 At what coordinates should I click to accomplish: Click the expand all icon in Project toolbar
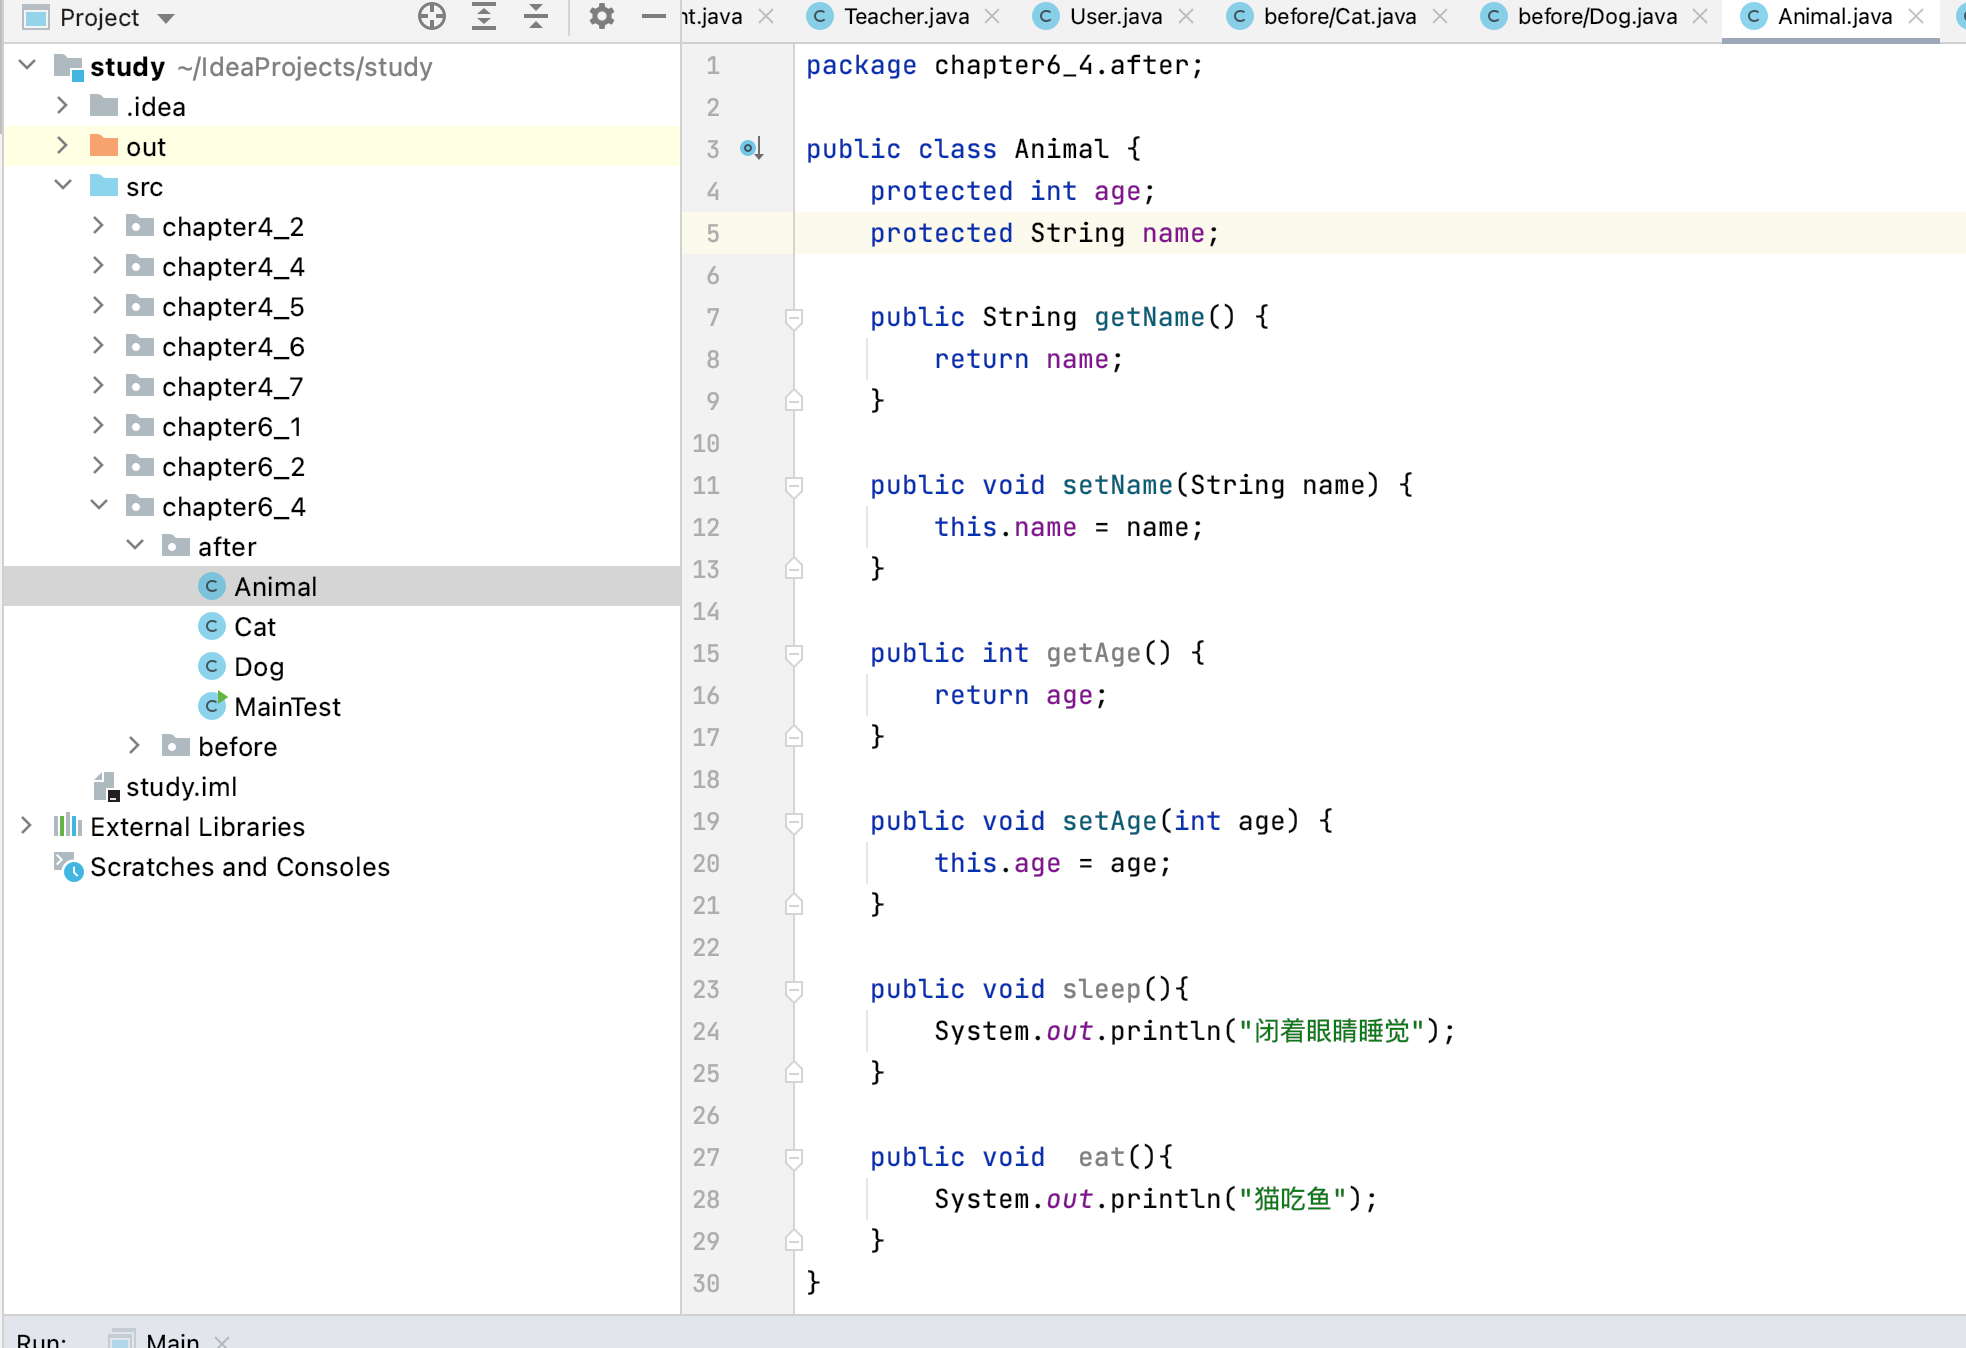coord(484,16)
